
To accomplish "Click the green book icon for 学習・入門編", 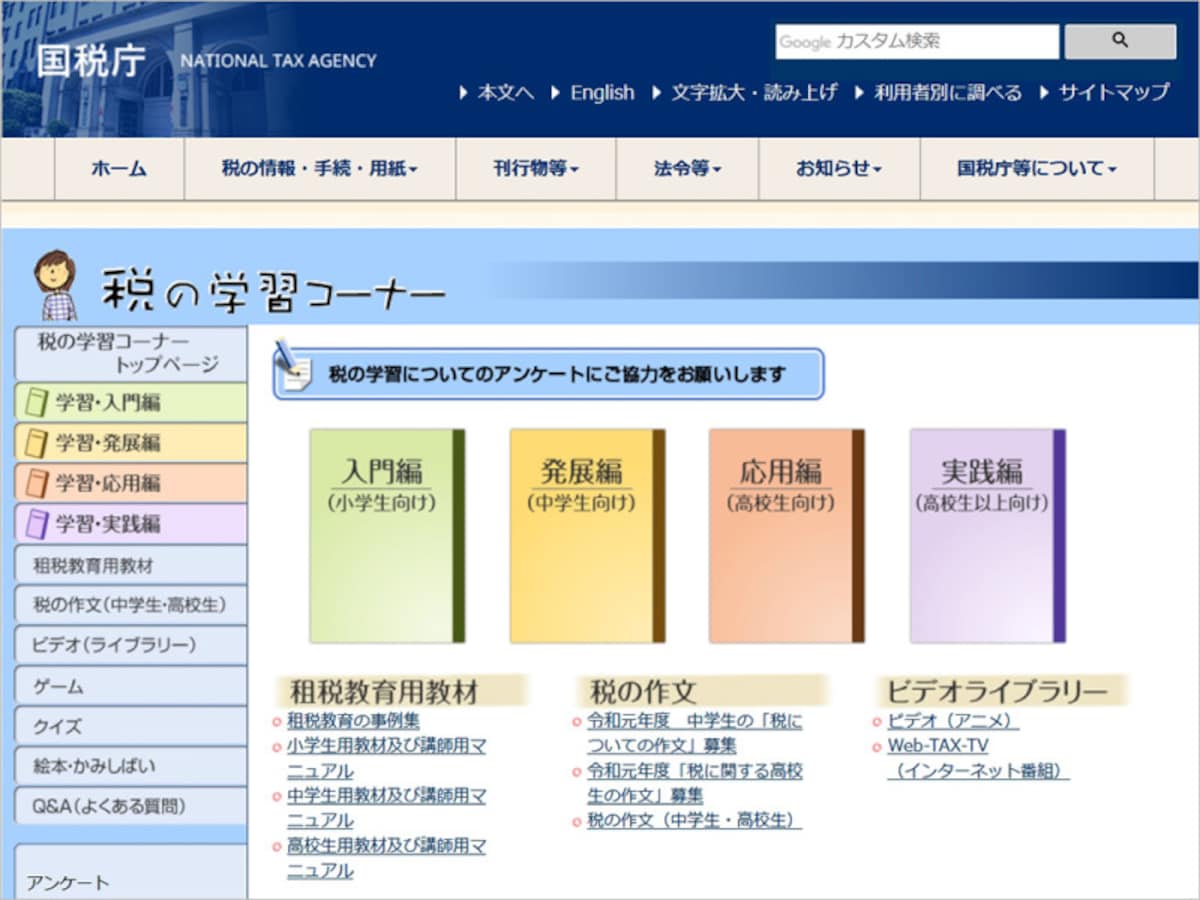I will coord(37,402).
